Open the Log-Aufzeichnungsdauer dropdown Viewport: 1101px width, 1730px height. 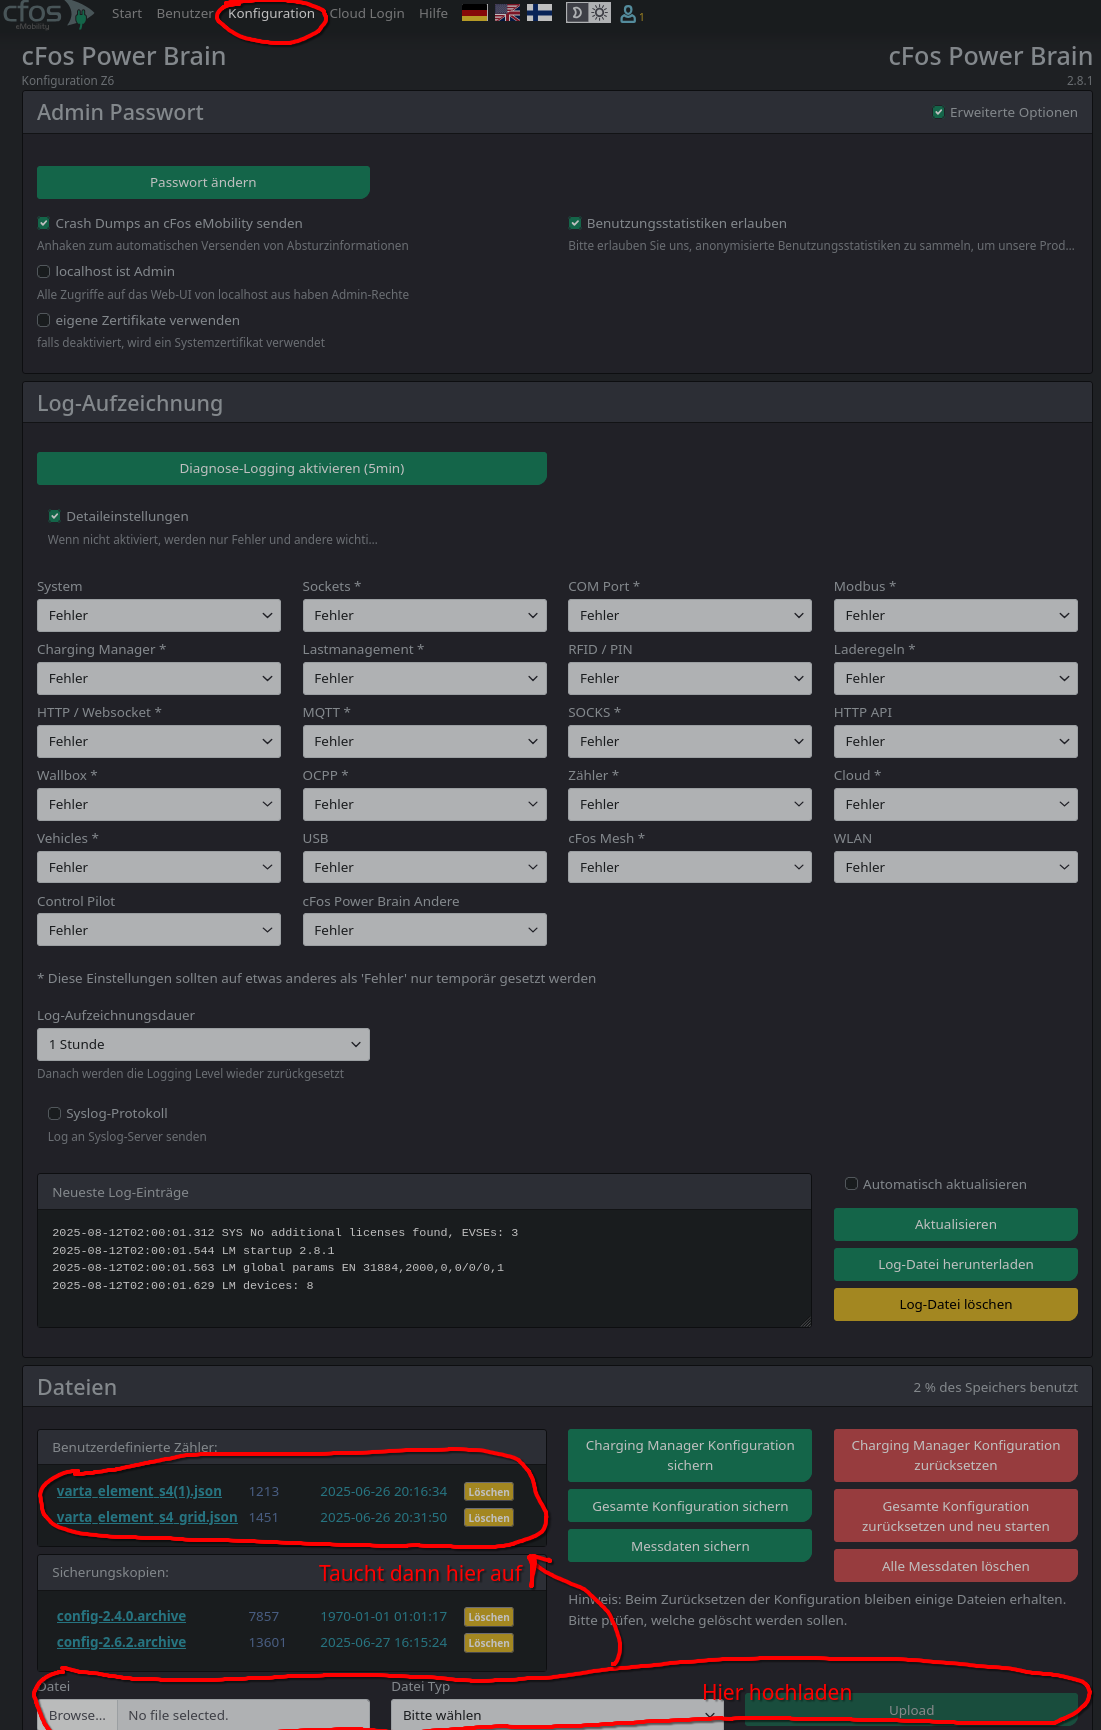pos(203,1044)
